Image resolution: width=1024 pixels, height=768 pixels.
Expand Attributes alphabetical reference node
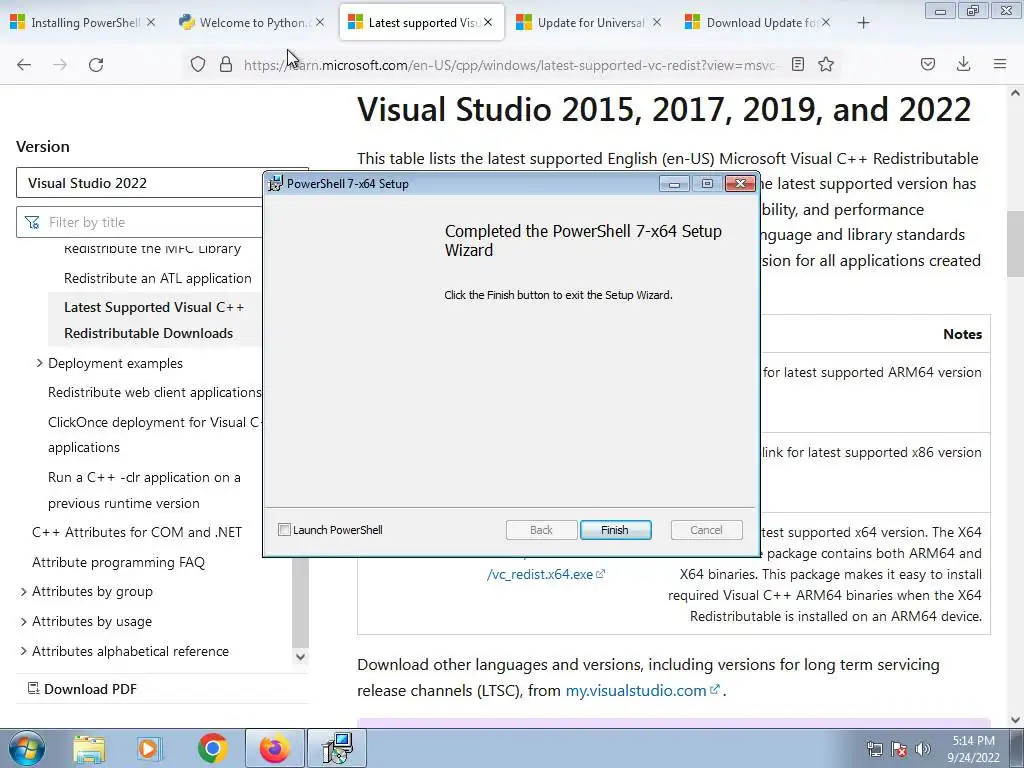tap(24, 651)
